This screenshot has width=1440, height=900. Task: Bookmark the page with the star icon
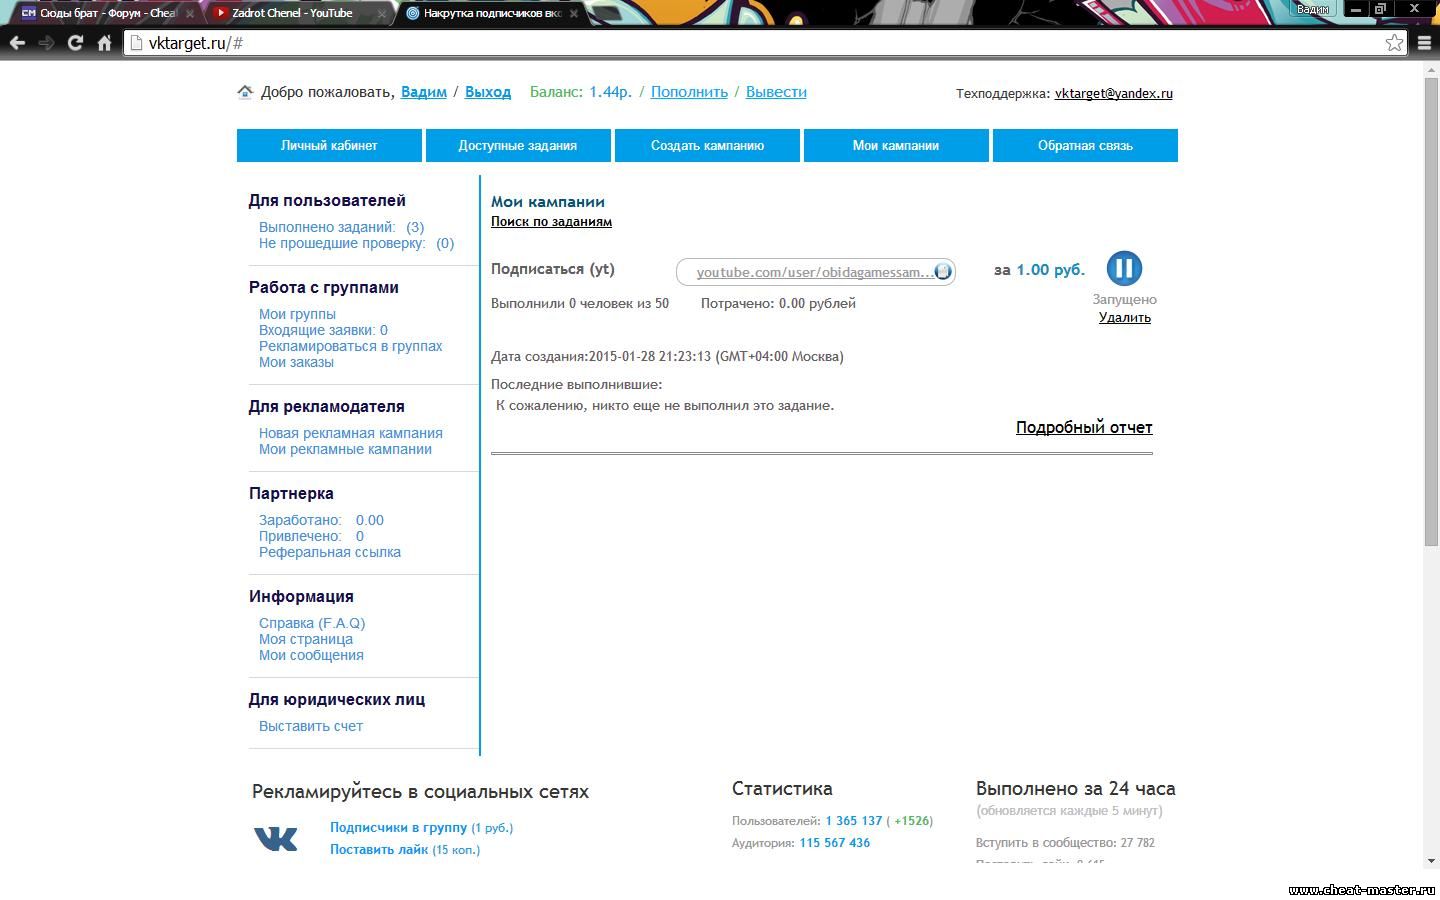pyautogui.click(x=1394, y=43)
